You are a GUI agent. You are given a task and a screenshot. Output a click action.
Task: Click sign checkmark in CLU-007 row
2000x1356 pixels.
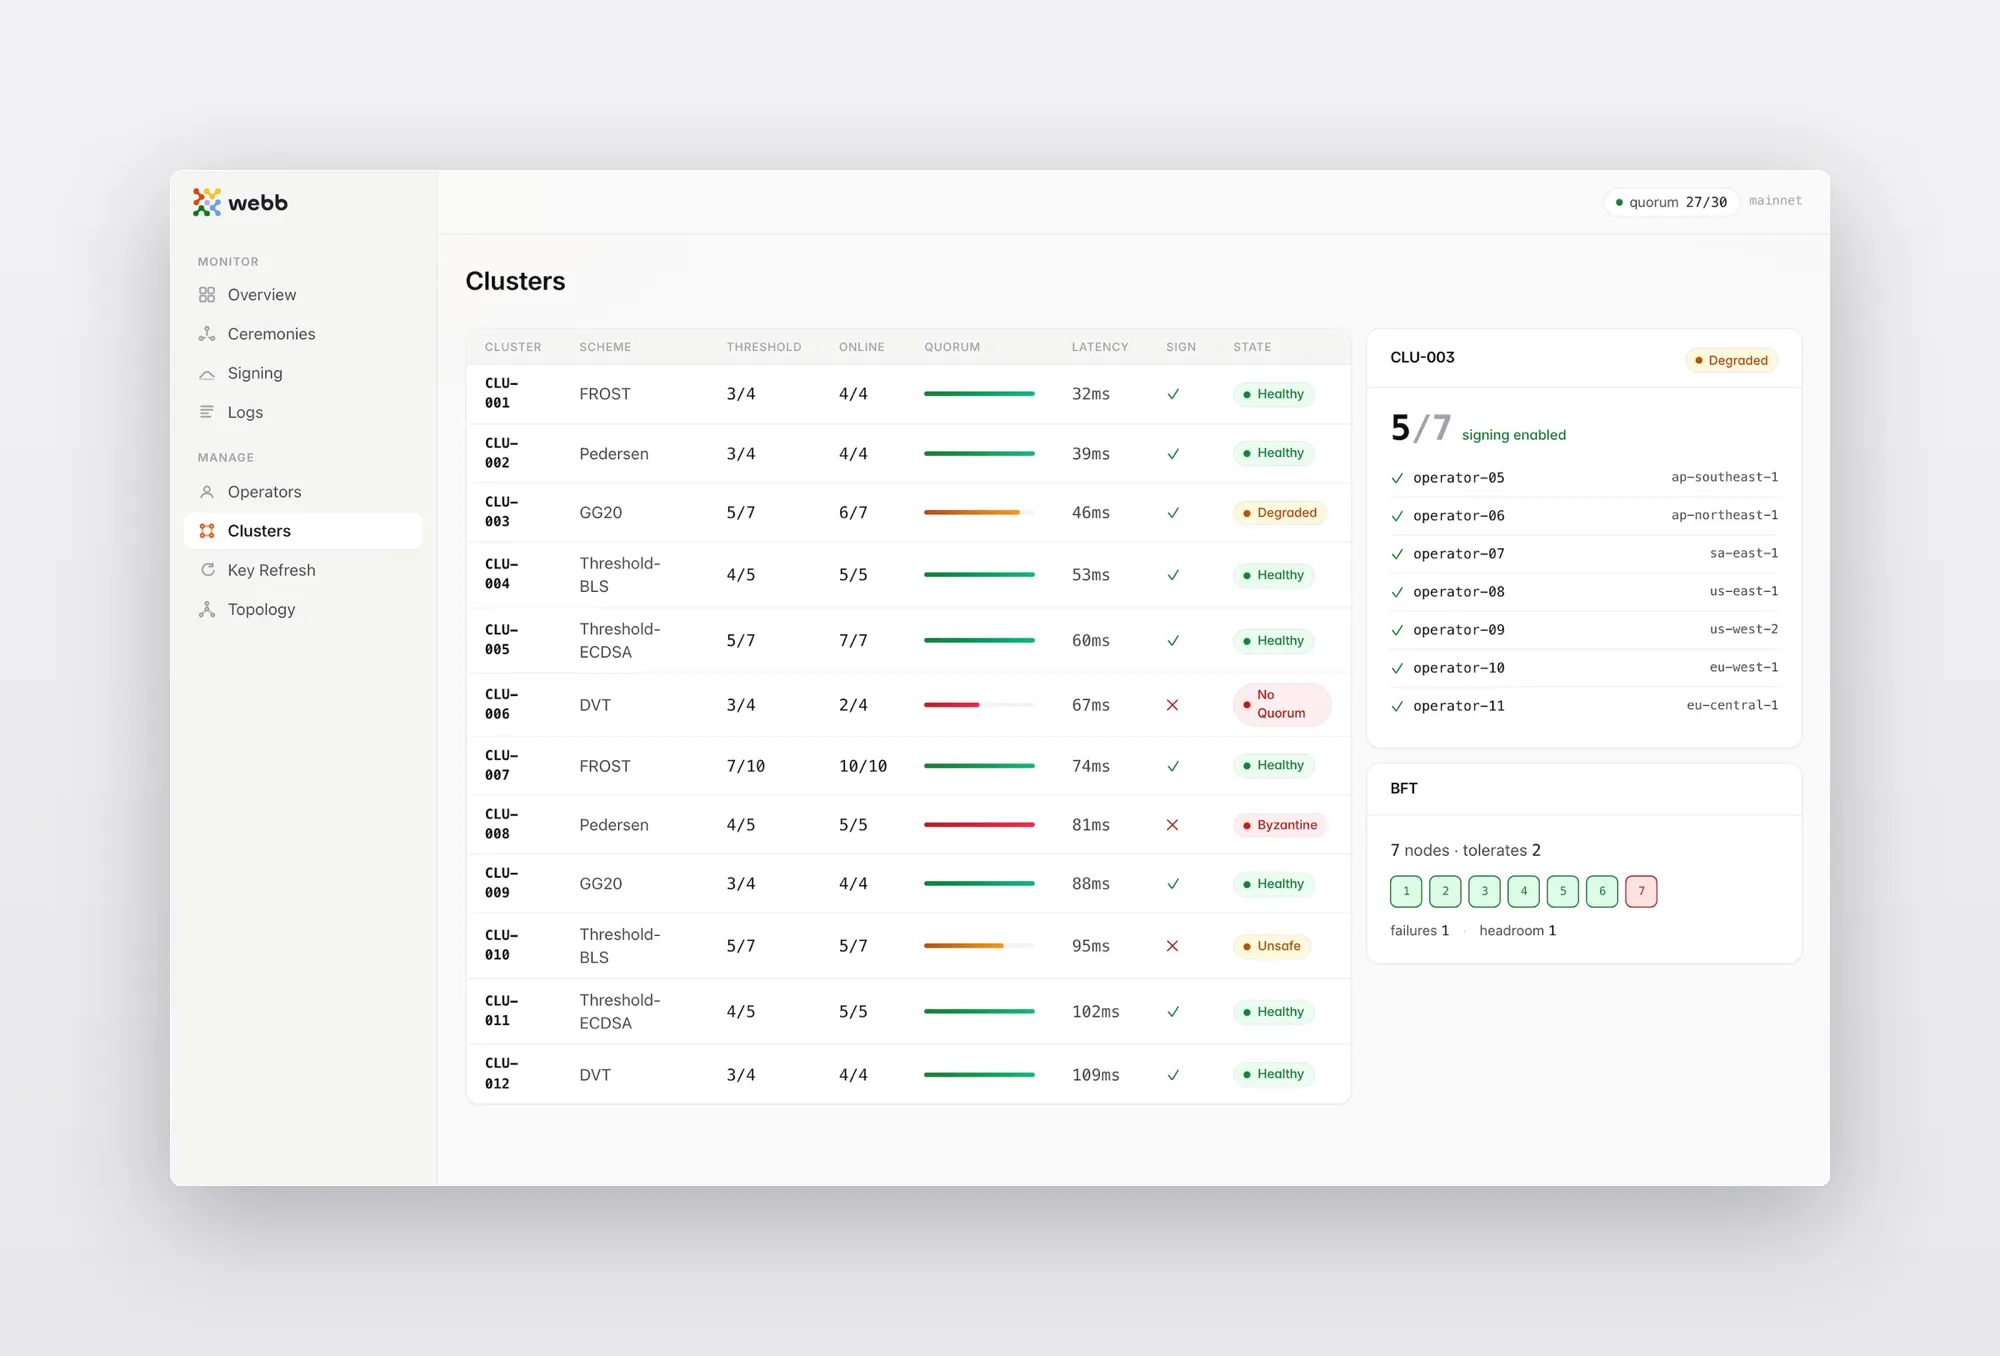point(1173,766)
